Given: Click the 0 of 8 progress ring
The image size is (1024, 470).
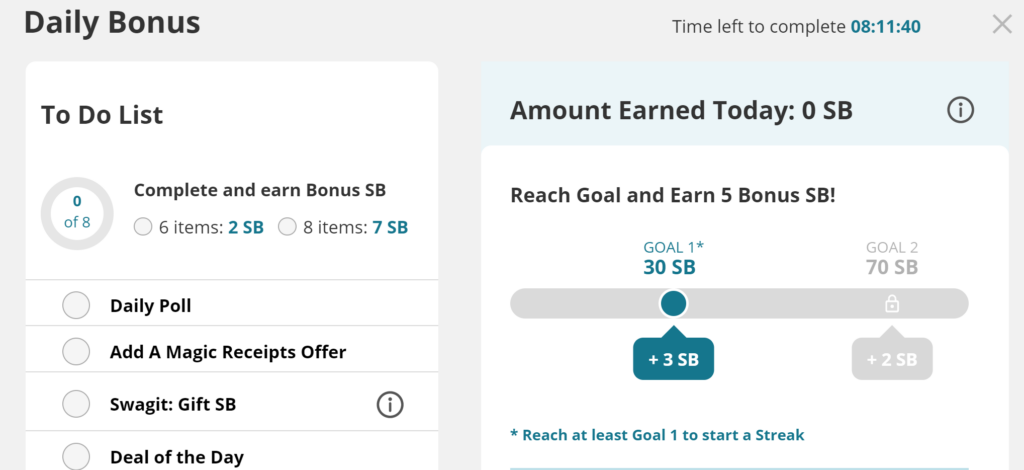Looking at the screenshot, I should 77,213.
